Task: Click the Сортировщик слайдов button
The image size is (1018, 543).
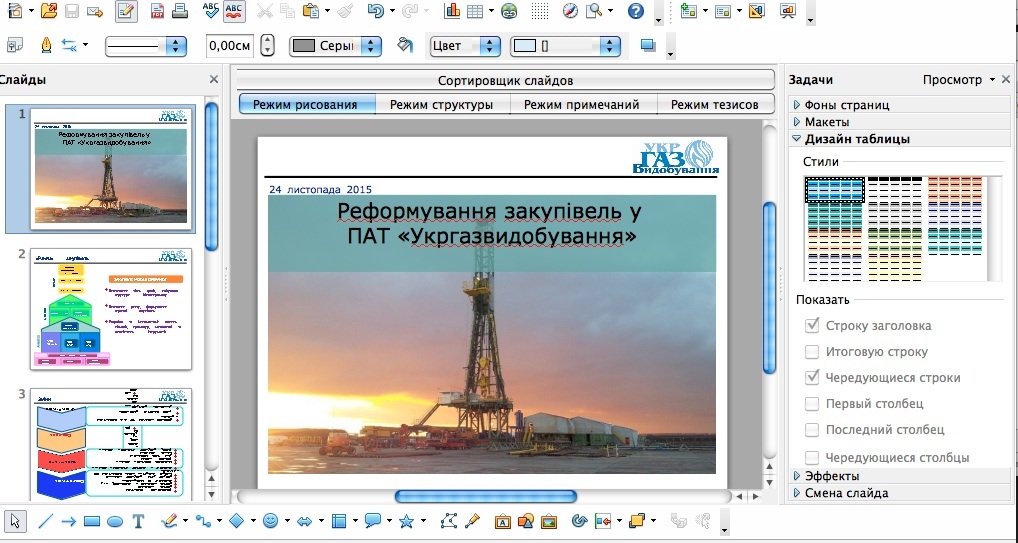Action: point(505,80)
